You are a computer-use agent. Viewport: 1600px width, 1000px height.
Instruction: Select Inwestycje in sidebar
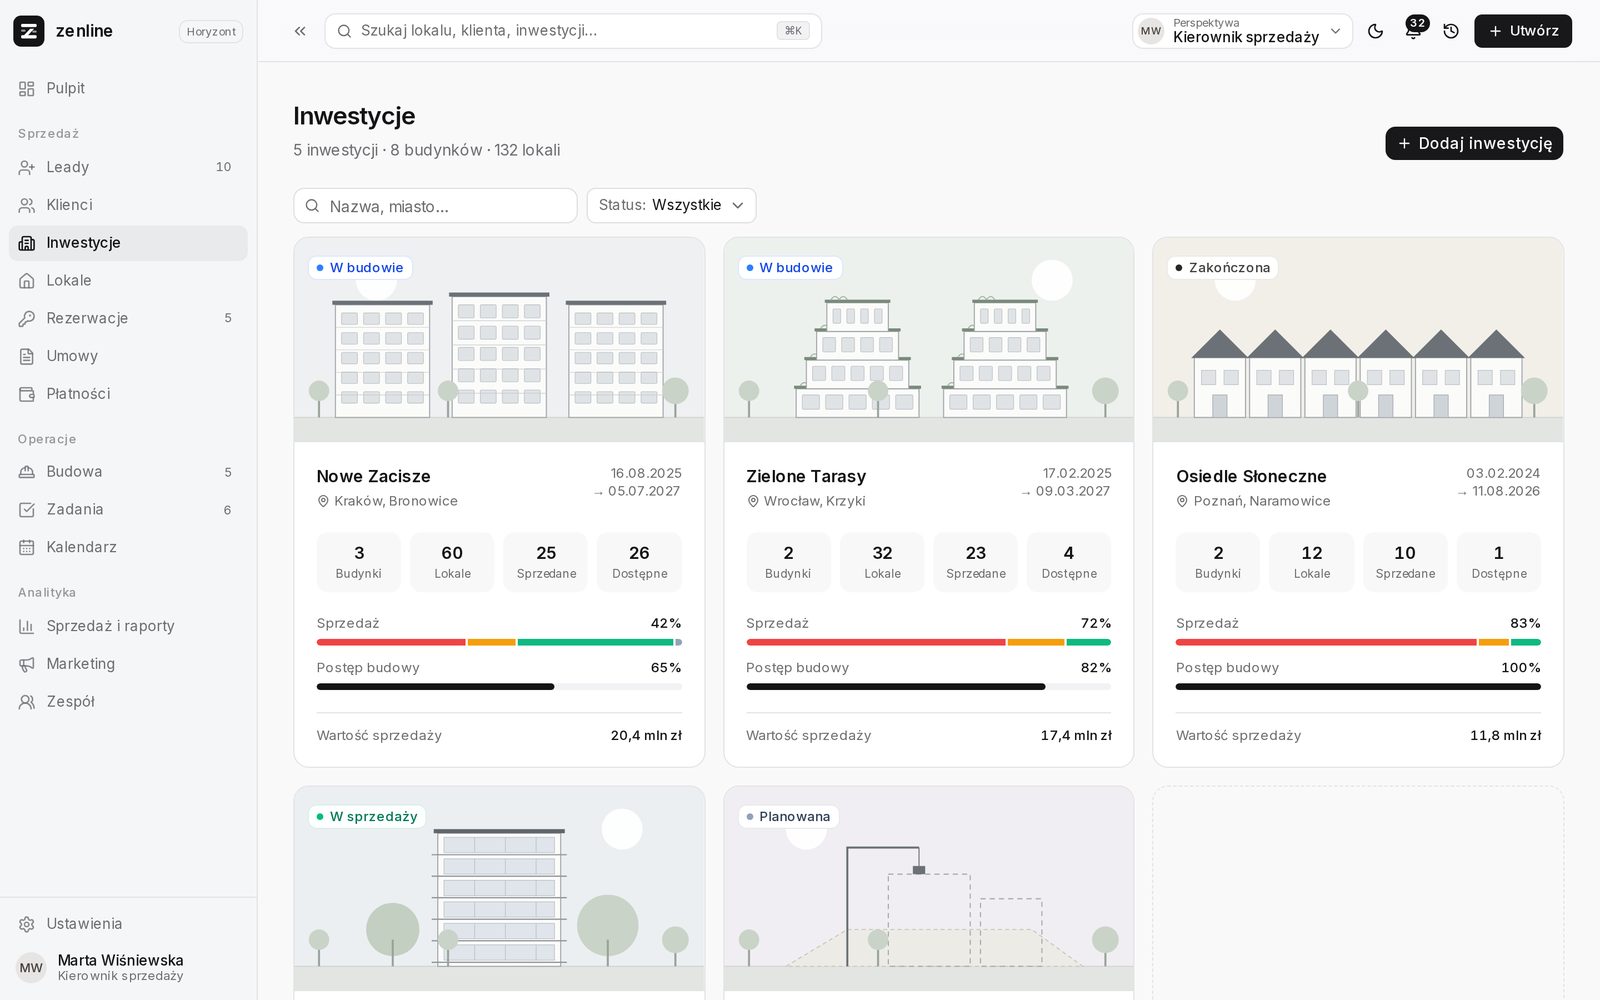[128, 243]
